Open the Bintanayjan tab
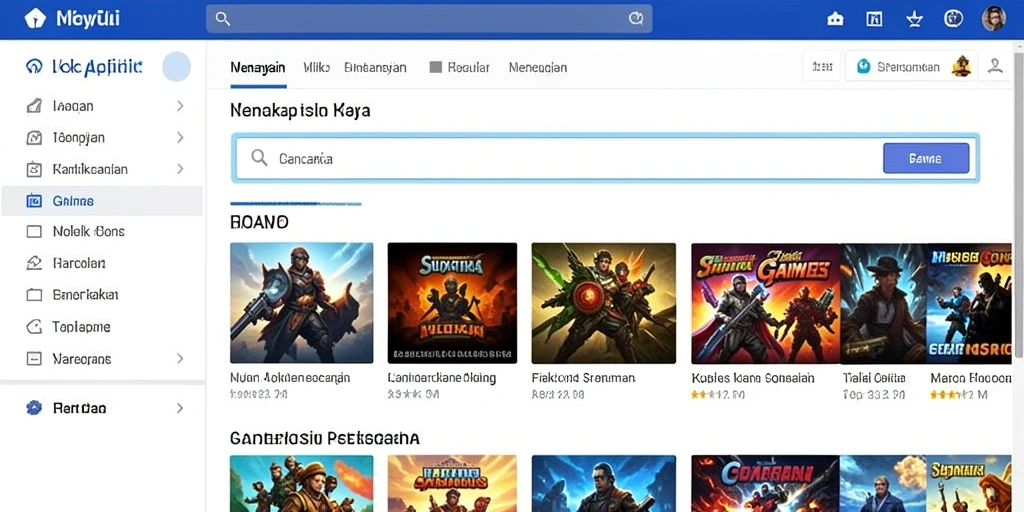1024x512 pixels. tap(376, 67)
